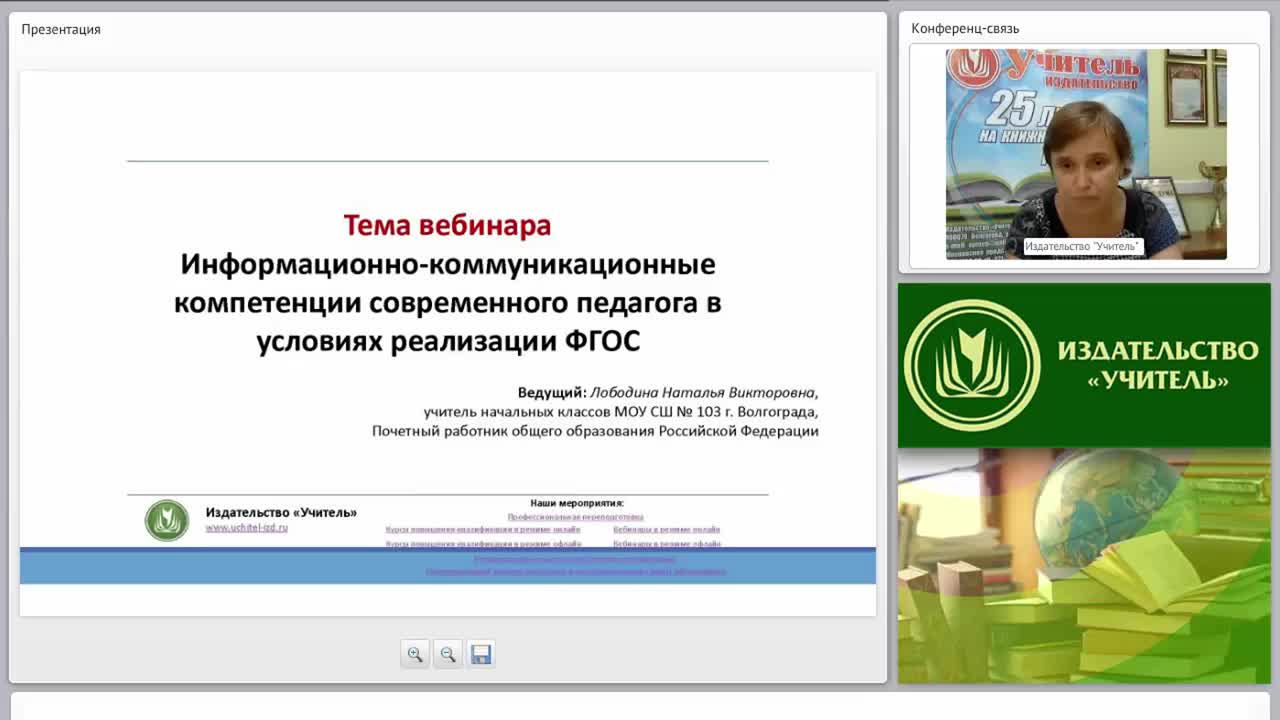Zoom out of the presentation slide
Screen dimensions: 1280x720
[448, 654]
